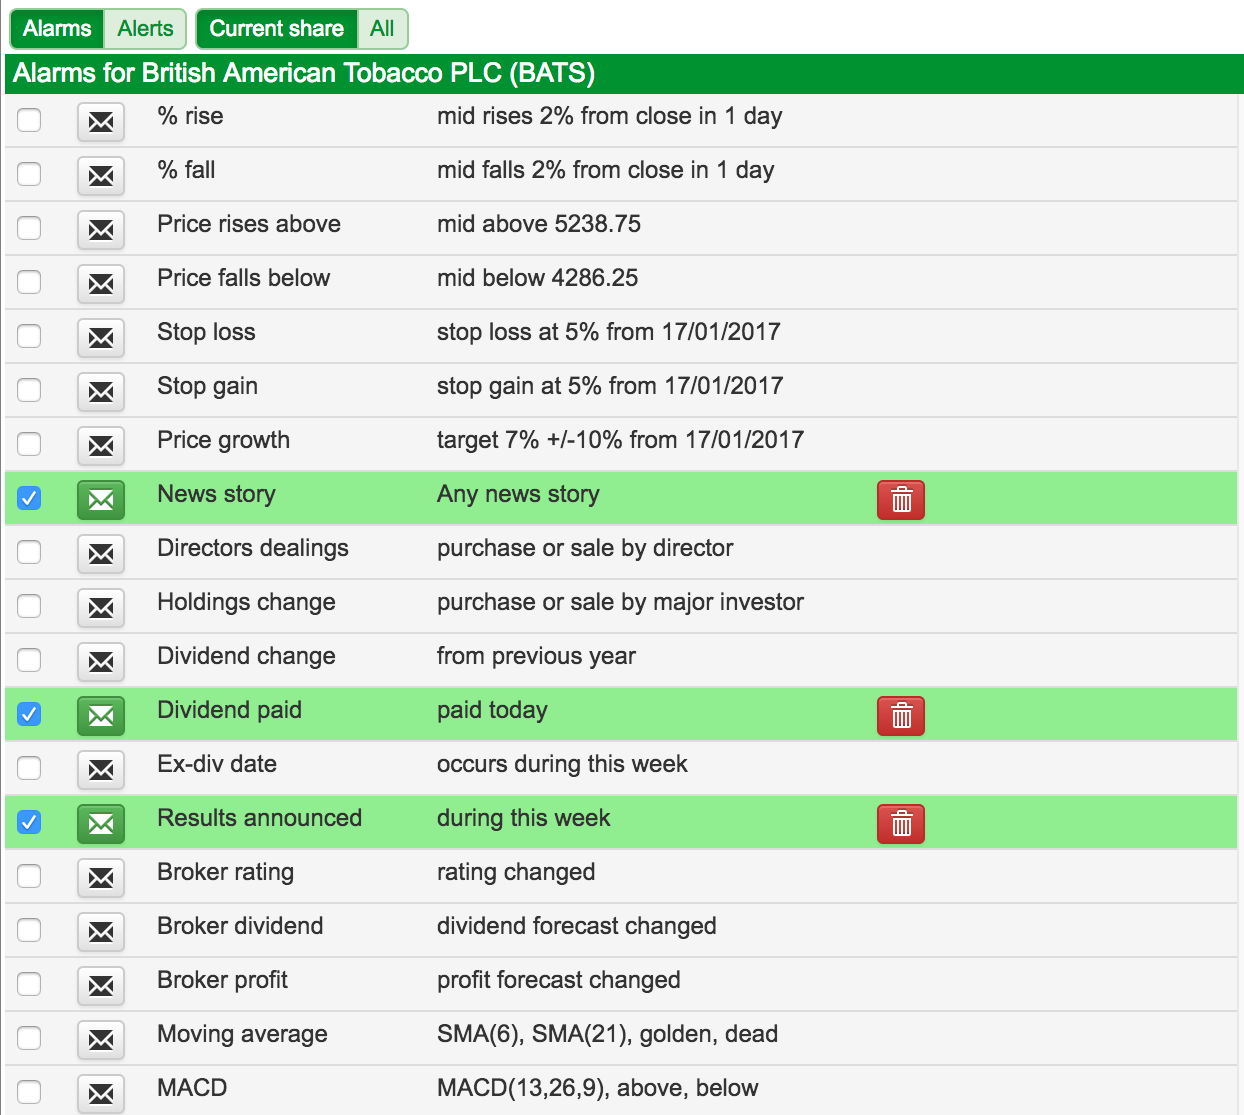This screenshot has height=1115, width=1244.
Task: Switch to the Alarms tab
Action: tap(57, 29)
